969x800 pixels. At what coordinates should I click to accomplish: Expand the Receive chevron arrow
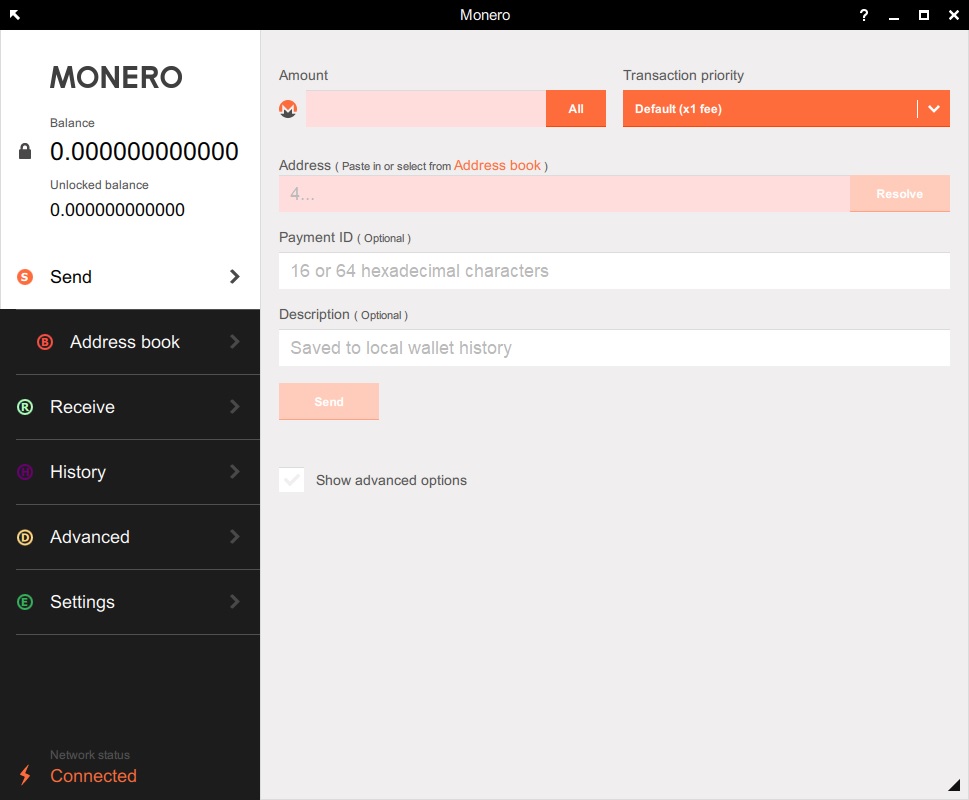pyautogui.click(x=234, y=406)
